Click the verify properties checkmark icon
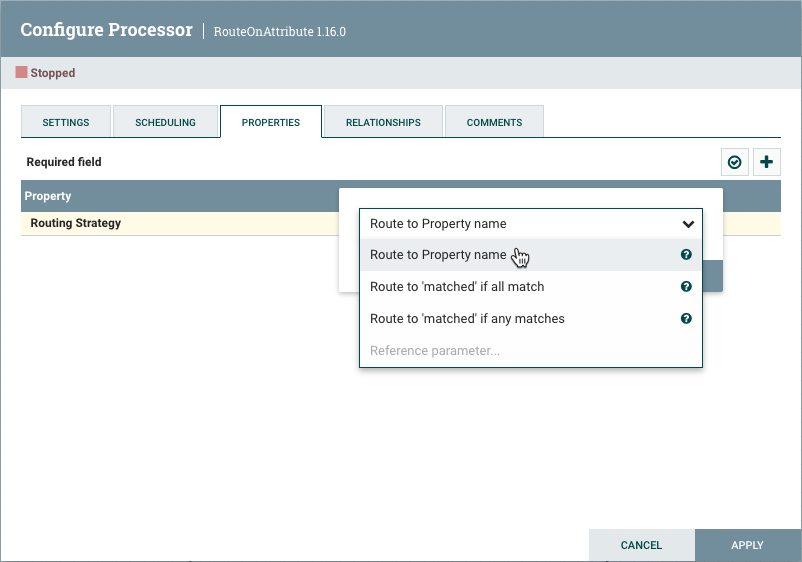The width and height of the screenshot is (802, 562). click(x=735, y=162)
